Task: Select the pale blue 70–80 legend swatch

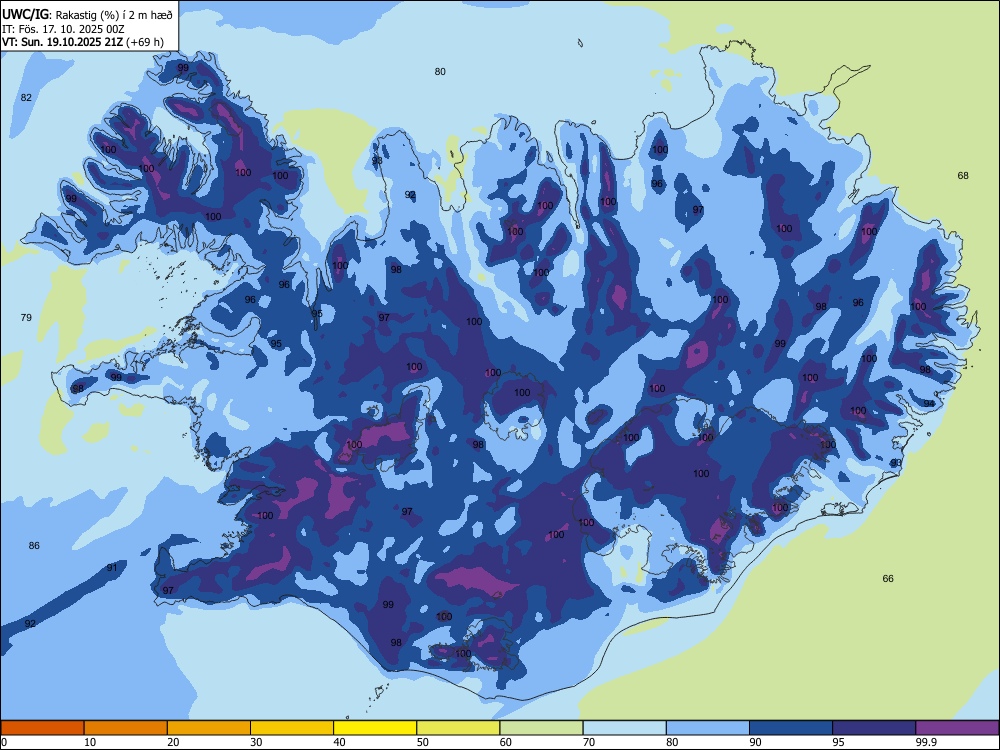Action: pos(624,728)
